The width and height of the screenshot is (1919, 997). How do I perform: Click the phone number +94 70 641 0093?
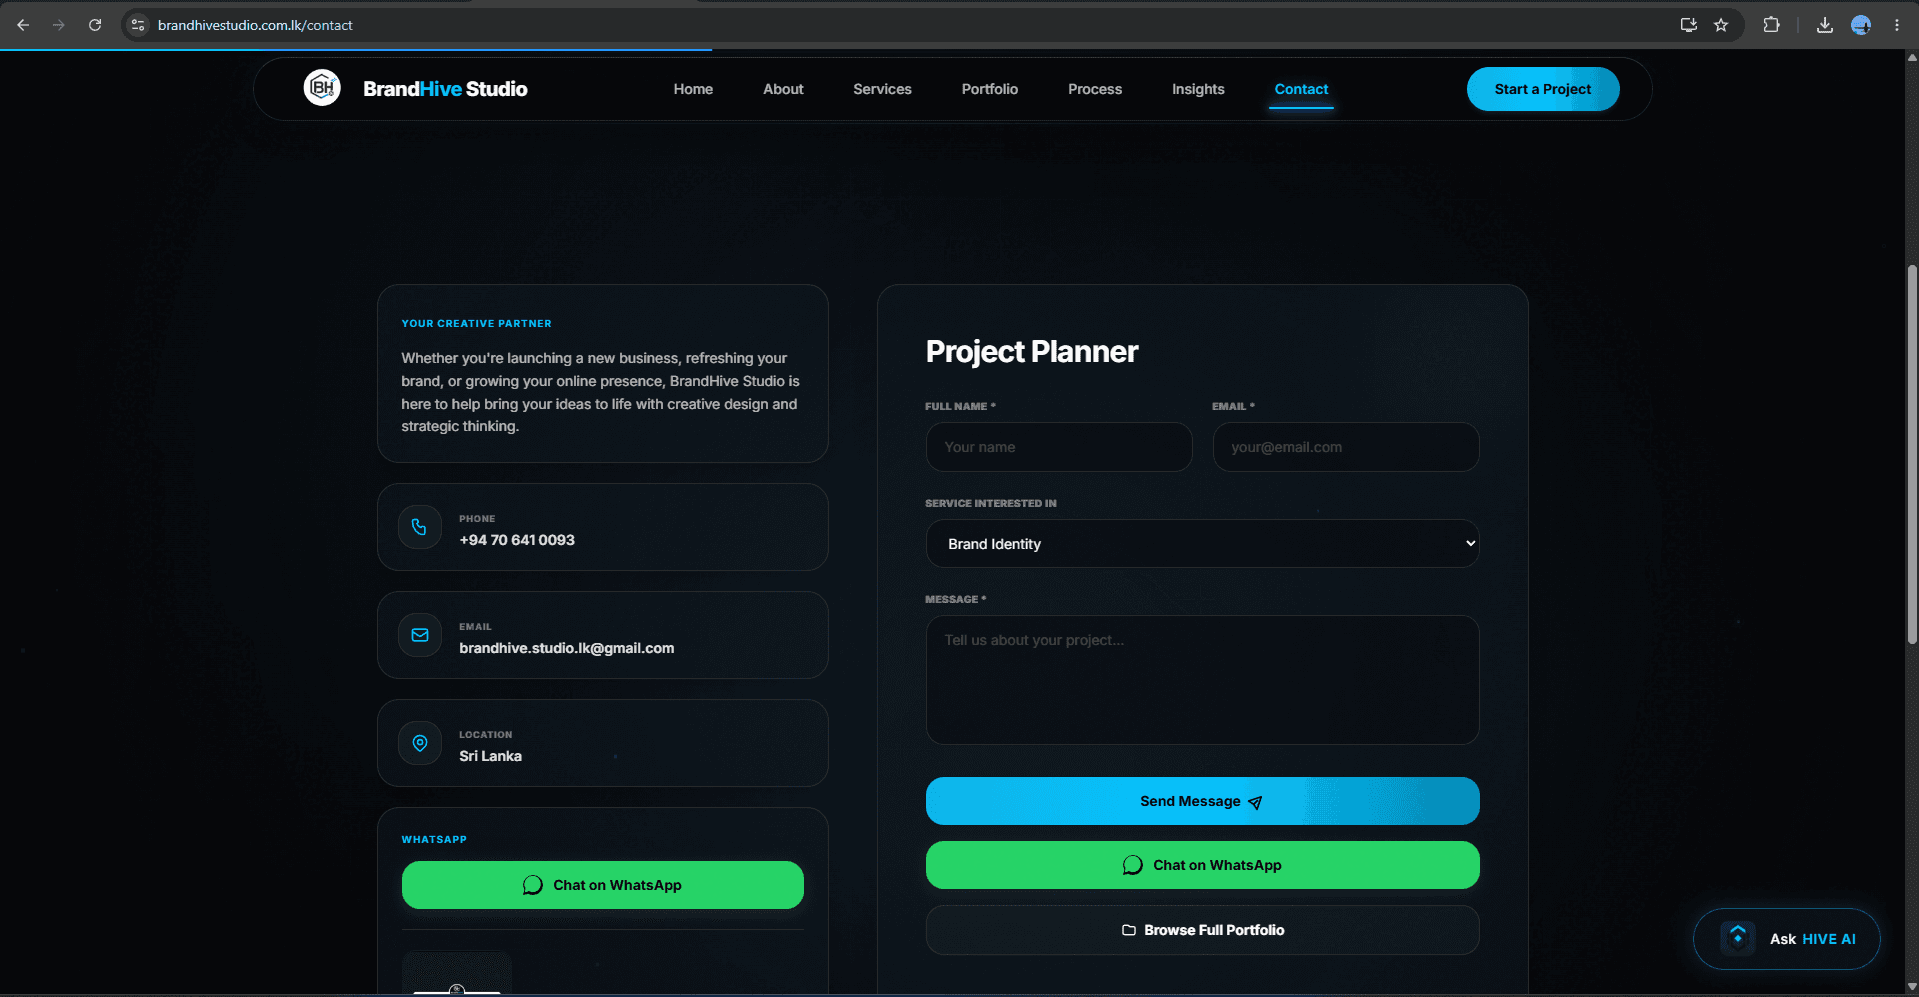(x=517, y=540)
